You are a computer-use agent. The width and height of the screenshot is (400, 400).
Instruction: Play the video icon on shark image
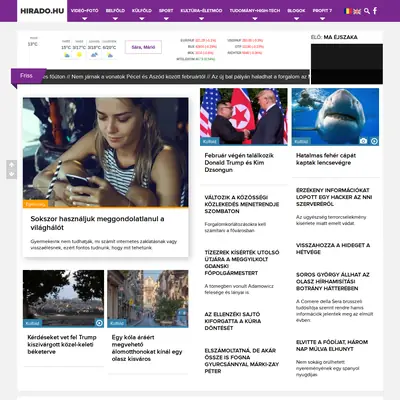tap(374, 141)
